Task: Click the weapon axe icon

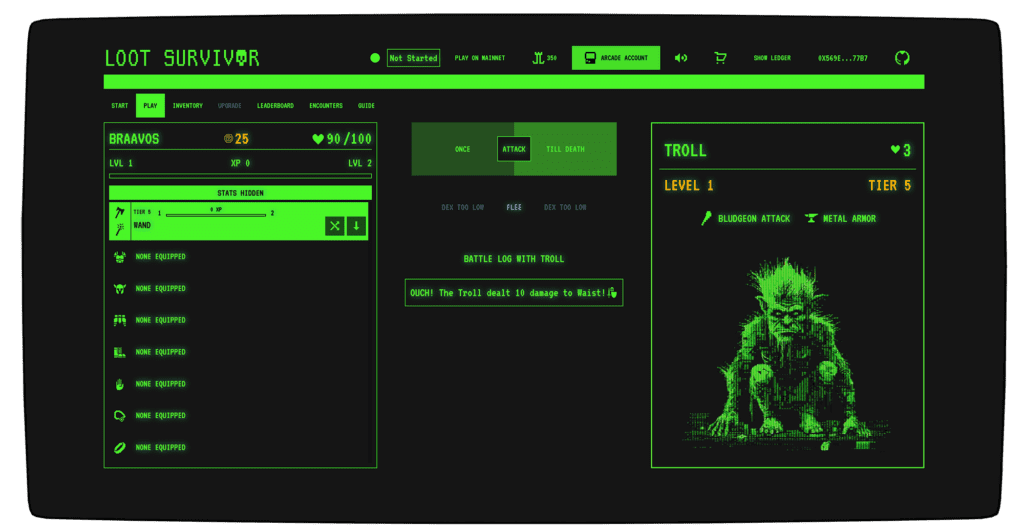Action: click(120, 212)
